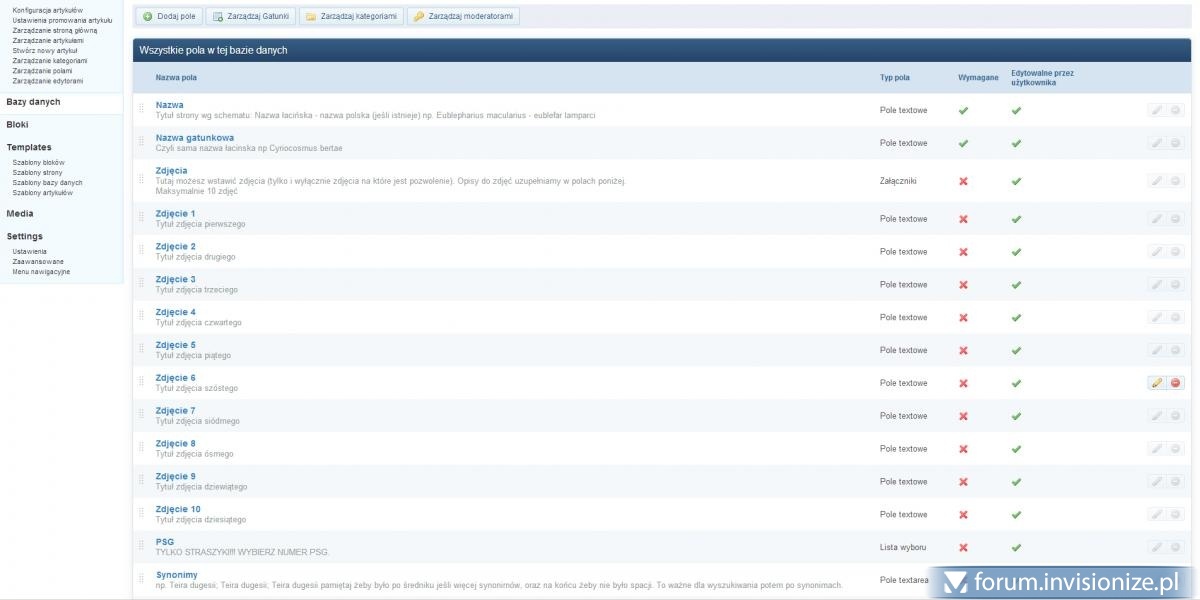Viewport: 1200px width, 600px height.
Task: Expand the Media sidebar section
Action: (20, 214)
